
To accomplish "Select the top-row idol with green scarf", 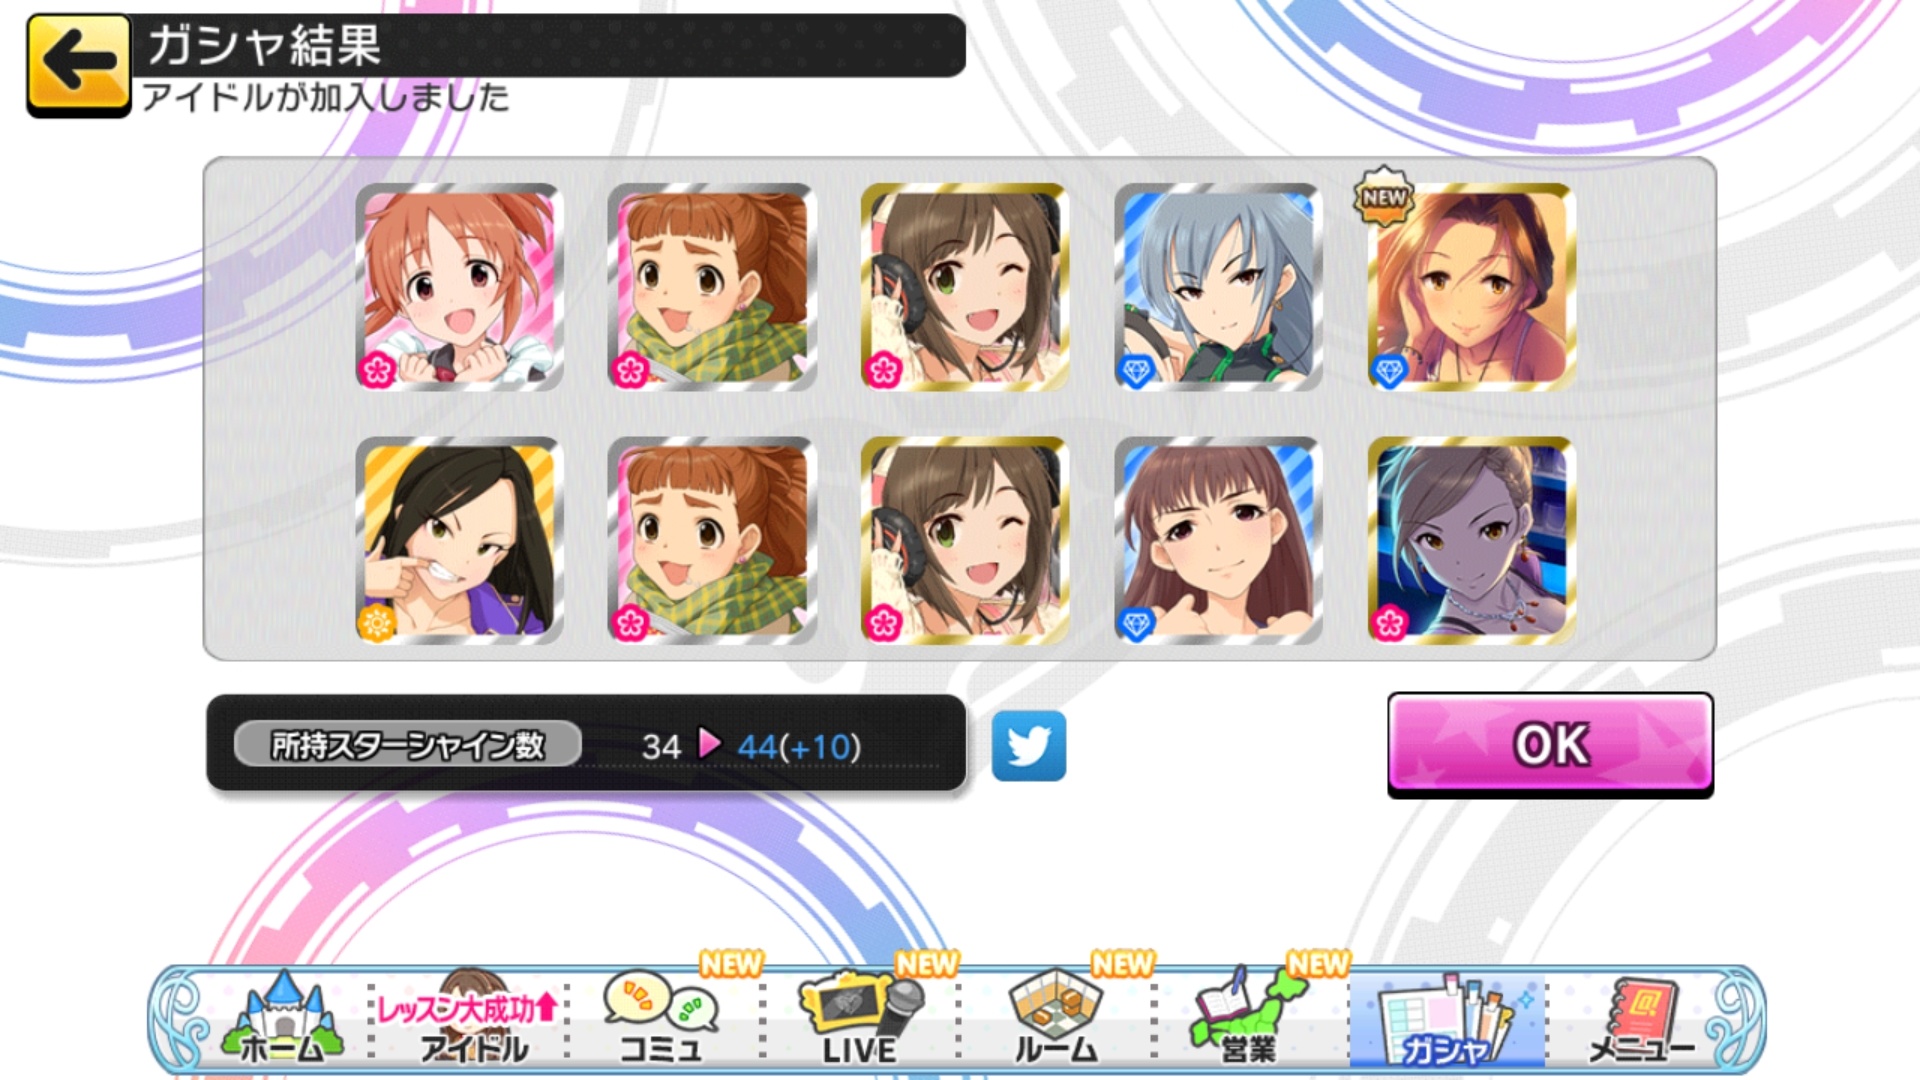I will pos(711,287).
